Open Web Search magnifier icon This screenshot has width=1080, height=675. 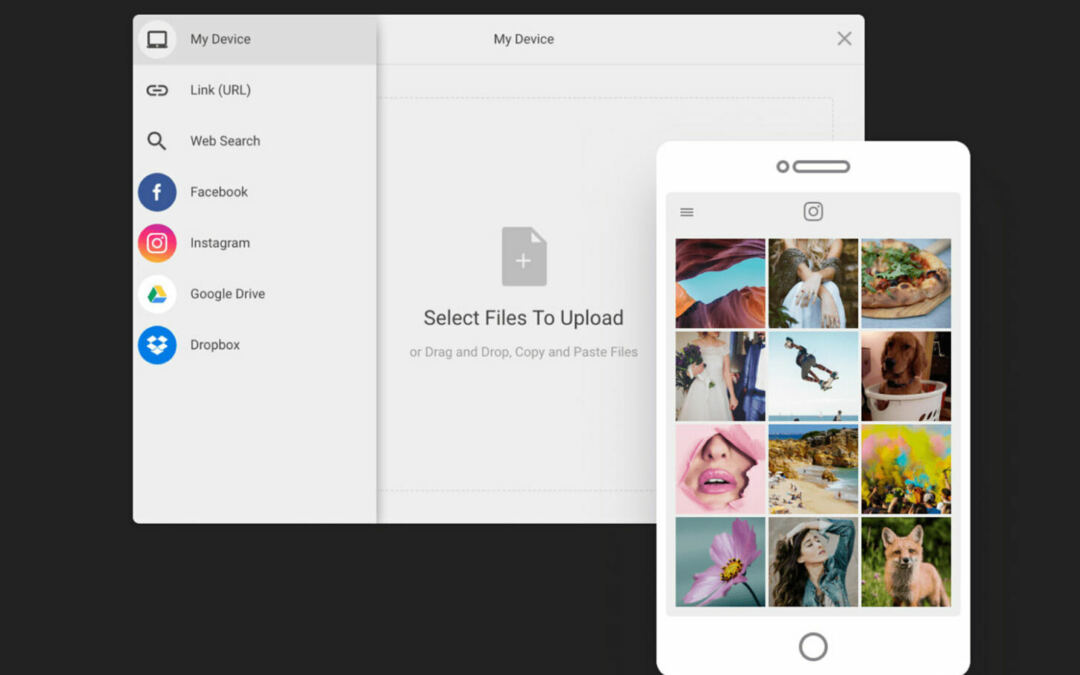click(157, 141)
